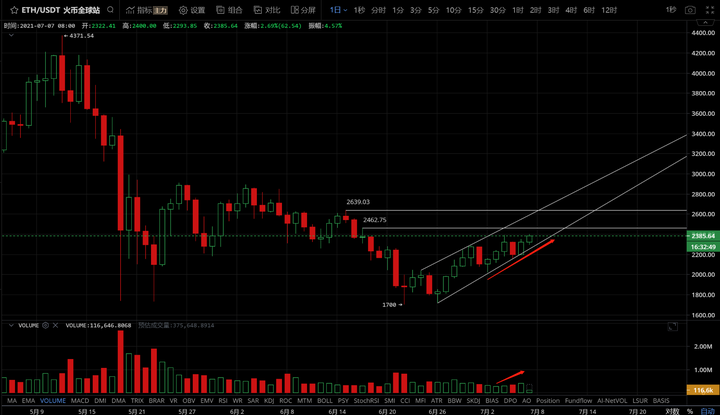Viewport: 720px width, 415px height.
Task: Click the ETH/USDT 火币全球站 pair title
Action: coord(60,10)
